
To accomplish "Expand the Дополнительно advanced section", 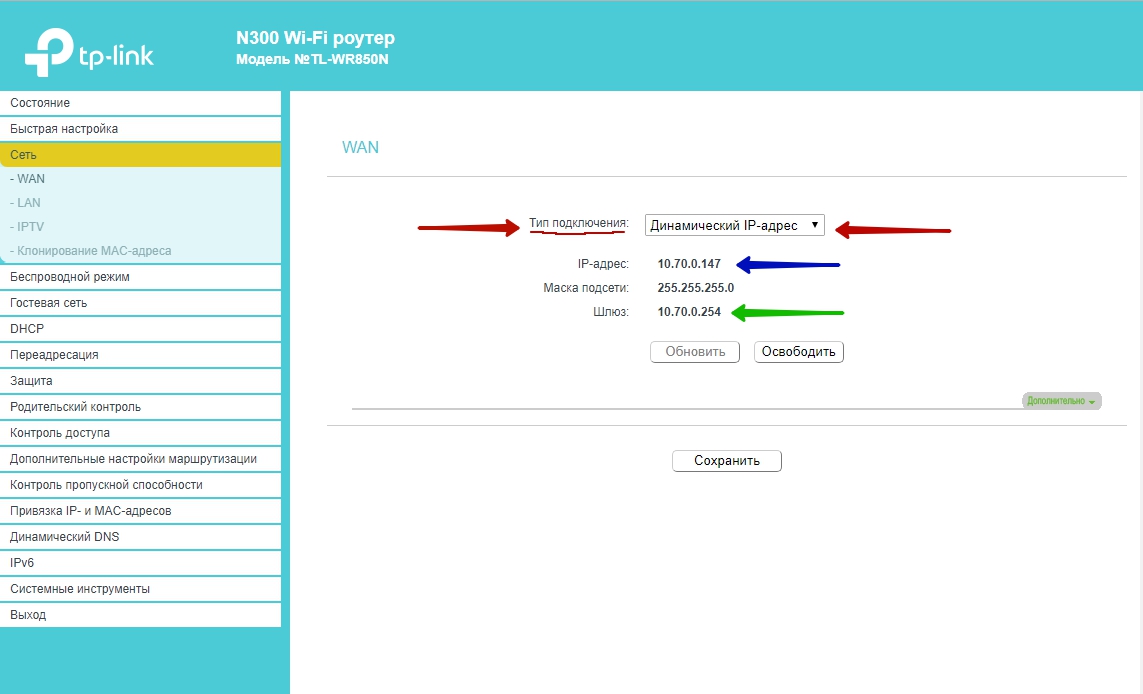I will pos(1060,401).
